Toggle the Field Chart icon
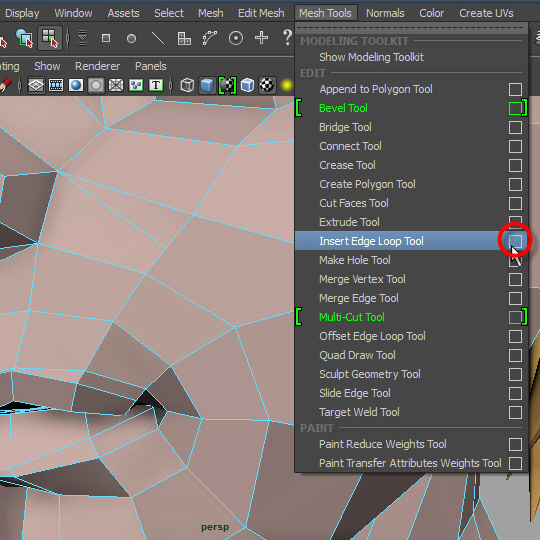Viewport: 540px width, 540px height. 116,85
